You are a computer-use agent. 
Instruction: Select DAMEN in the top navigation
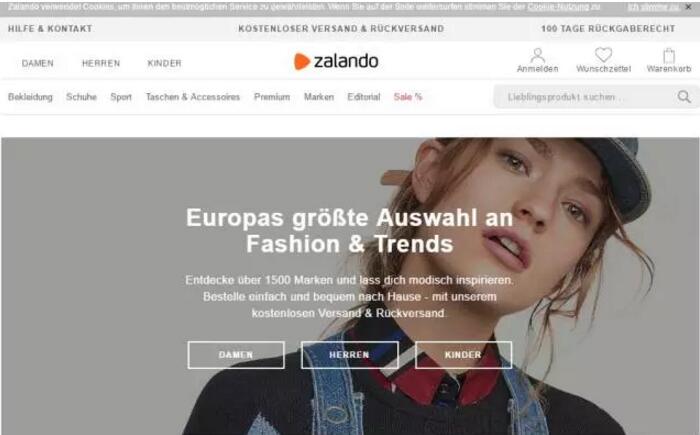point(38,63)
